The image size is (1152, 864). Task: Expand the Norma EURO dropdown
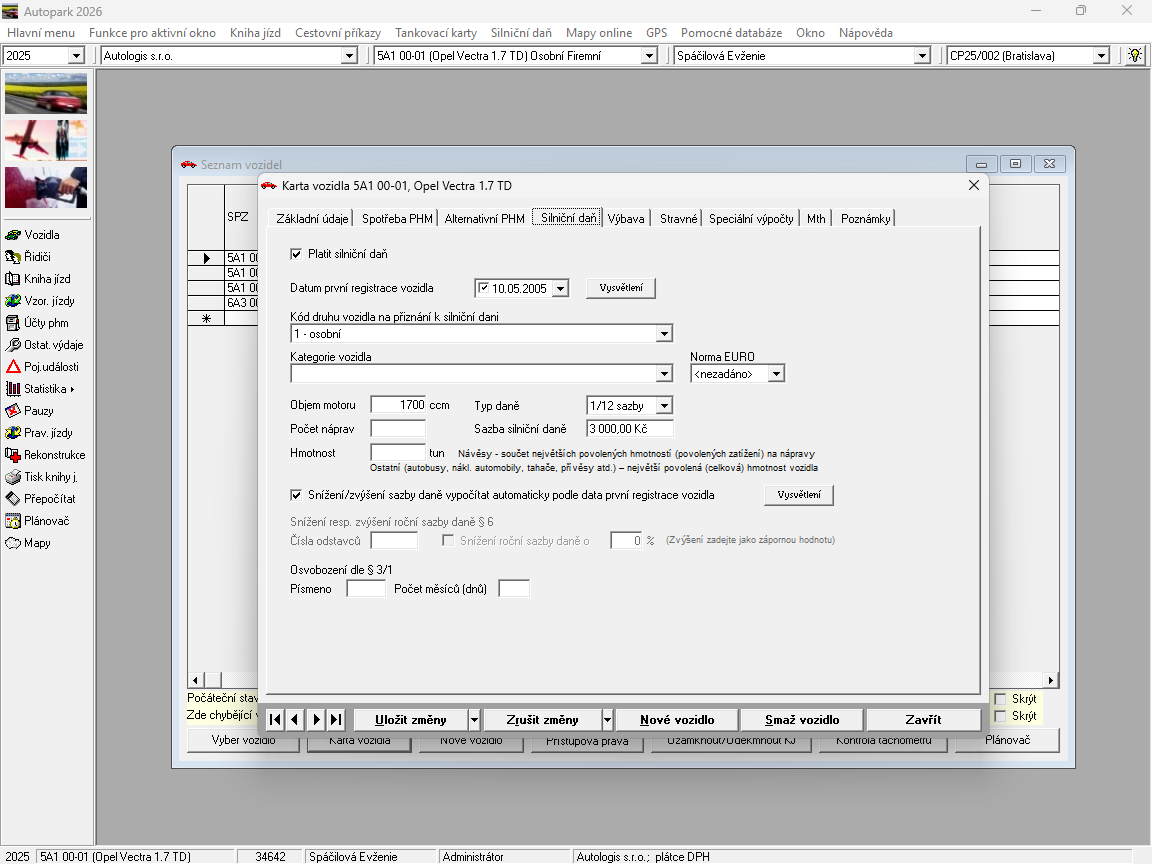tap(776, 374)
